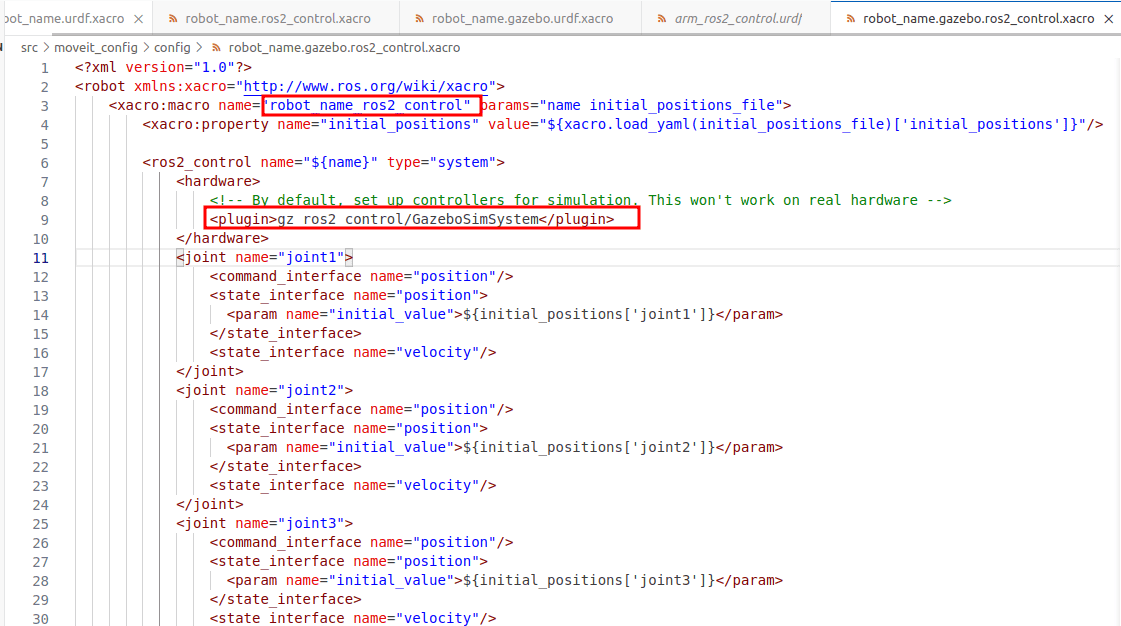Expand the config breadcrumb segment
Image resolution: width=1121 pixels, height=626 pixels.
[x=172, y=47]
